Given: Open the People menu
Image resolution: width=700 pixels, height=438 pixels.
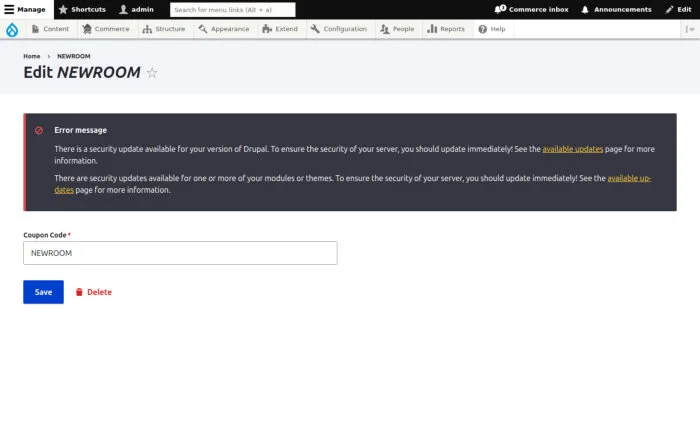Looking at the screenshot, I should (397, 29).
